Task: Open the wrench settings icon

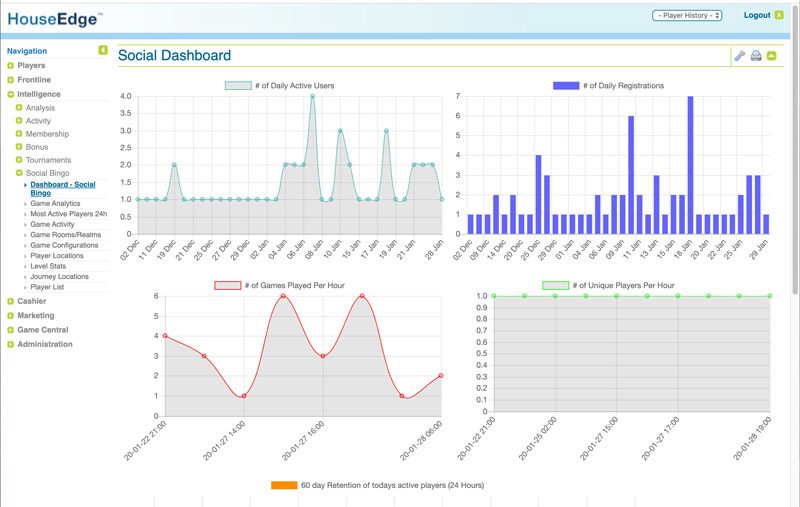Action: [740, 56]
